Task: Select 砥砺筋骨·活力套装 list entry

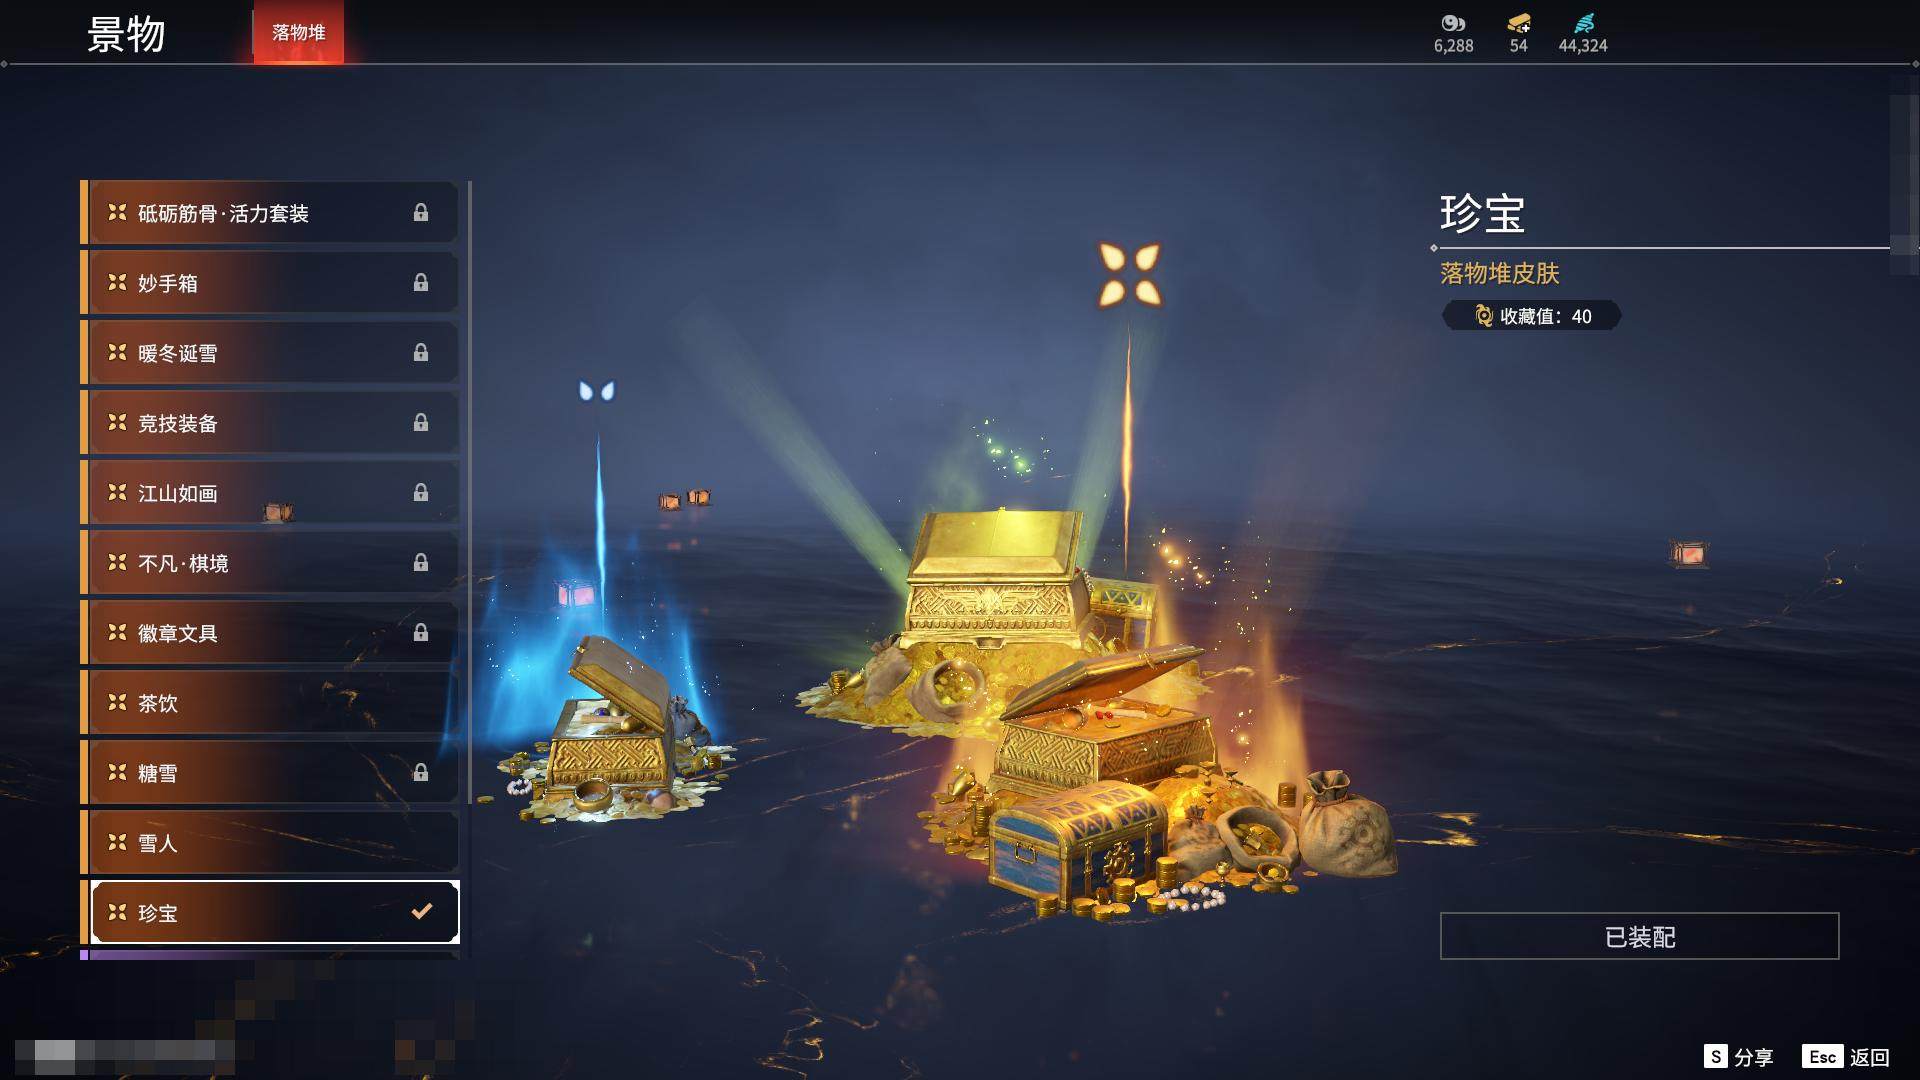Action: [270, 212]
